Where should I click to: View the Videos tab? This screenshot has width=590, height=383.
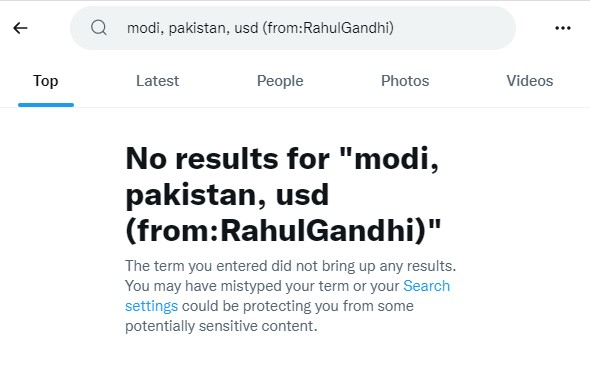click(x=529, y=81)
